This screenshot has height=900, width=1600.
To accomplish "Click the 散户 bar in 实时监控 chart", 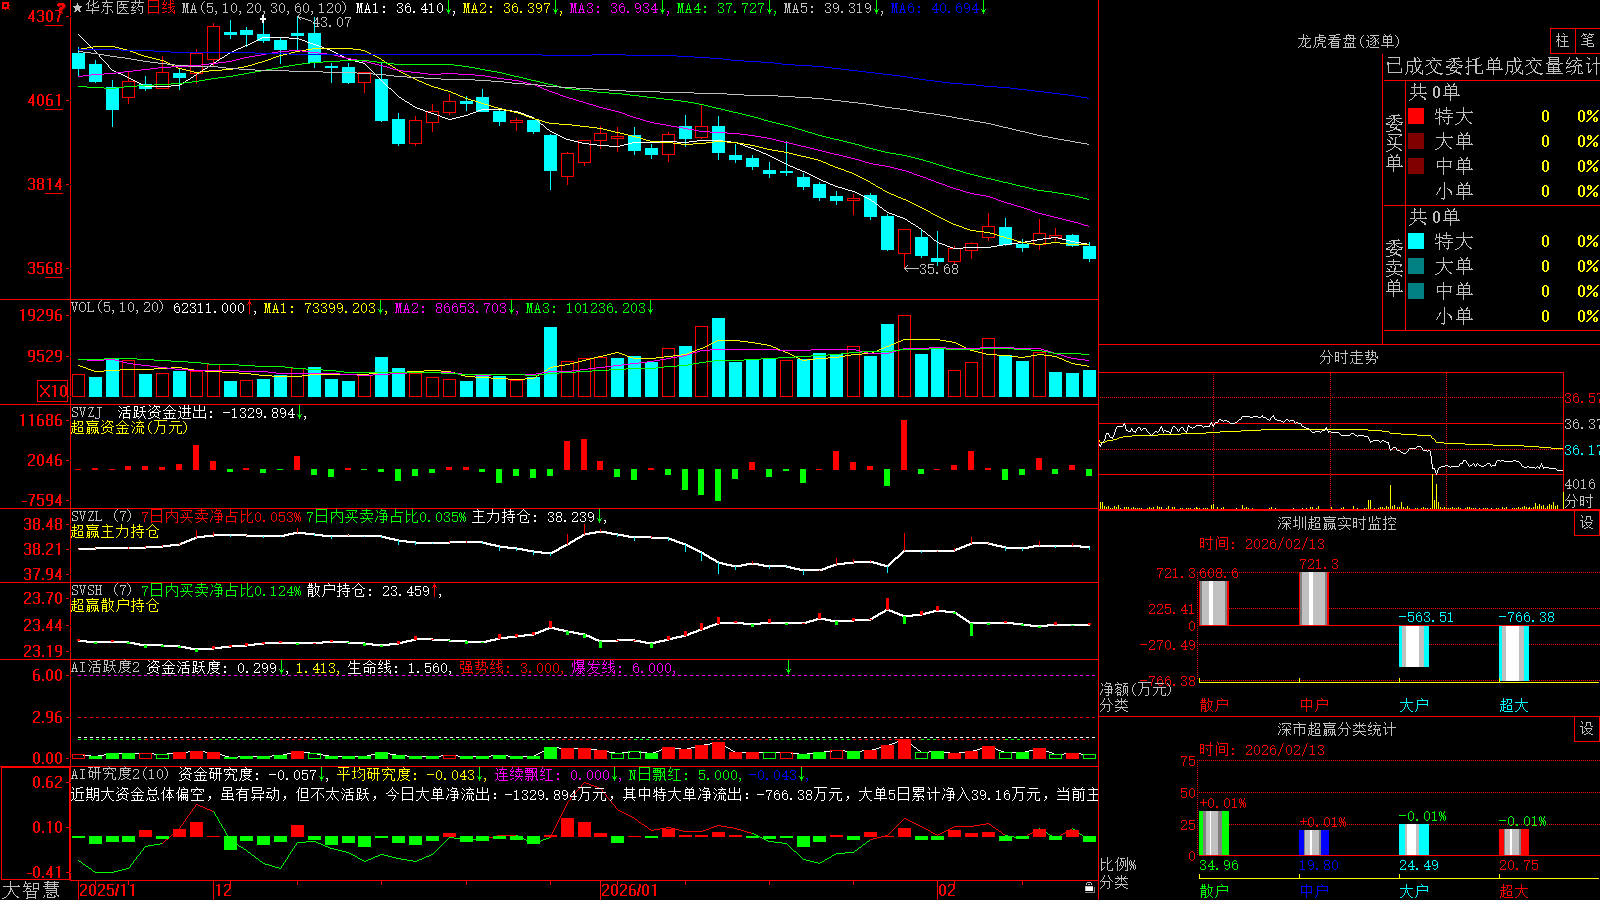I will [1214, 603].
